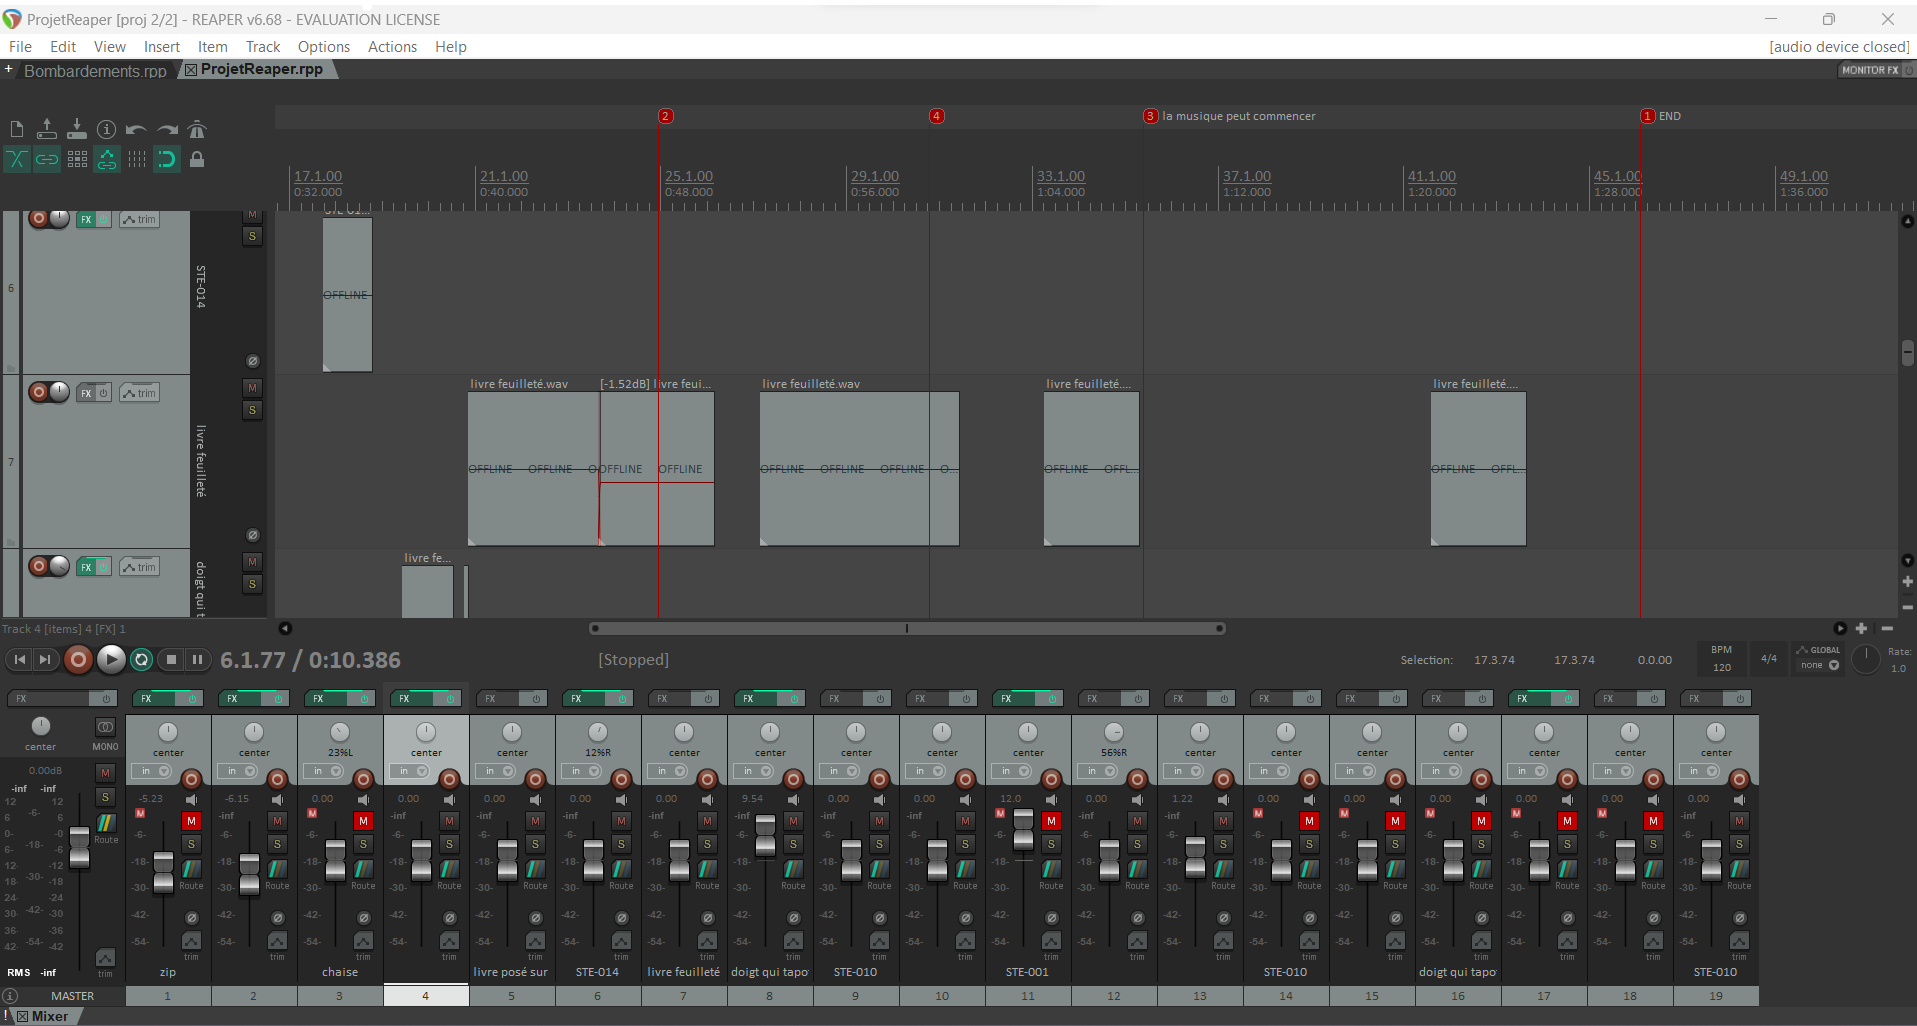This screenshot has height=1026, width=1917.
Task: Toggle the locking padlock icon
Action: click(x=197, y=159)
